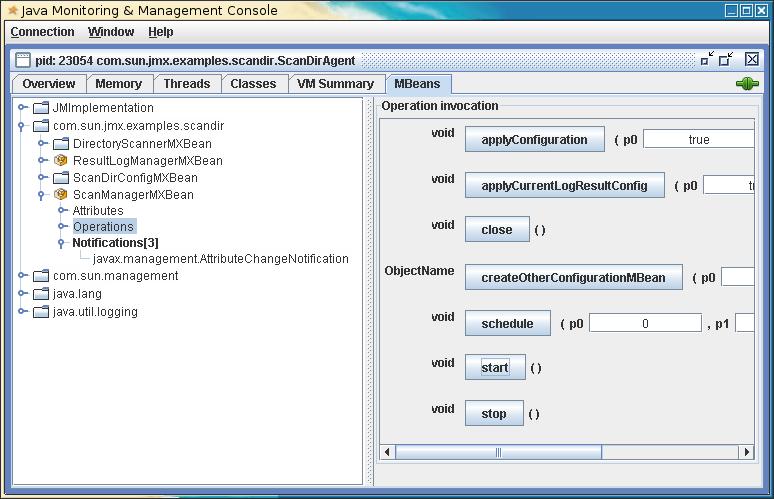This screenshot has width=774, height=499.
Task: Click the stop operation button
Action: click(x=494, y=413)
